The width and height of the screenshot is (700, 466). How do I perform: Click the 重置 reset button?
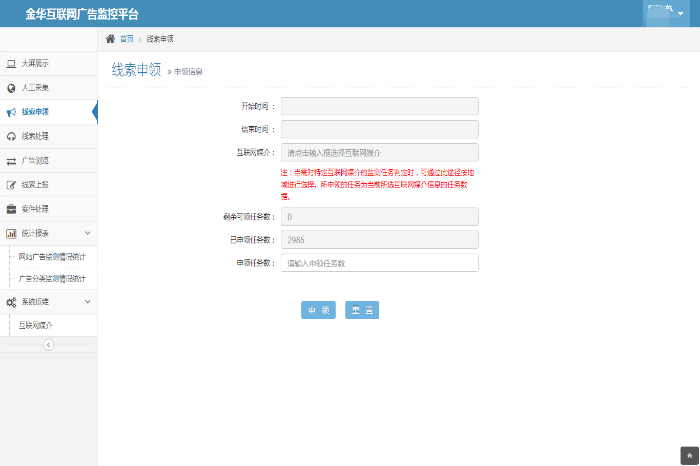click(362, 310)
